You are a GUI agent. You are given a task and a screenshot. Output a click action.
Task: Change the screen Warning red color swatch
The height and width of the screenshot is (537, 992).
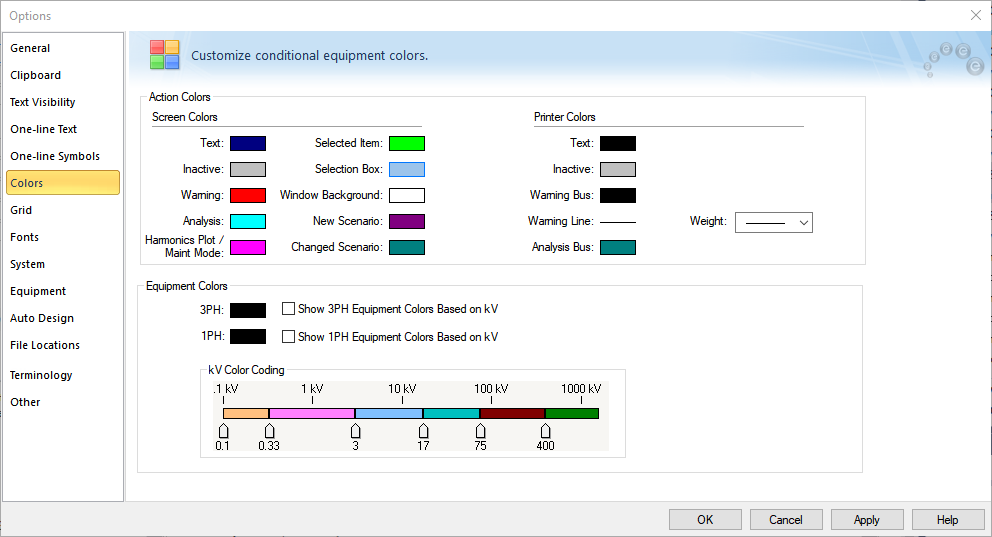tap(248, 196)
